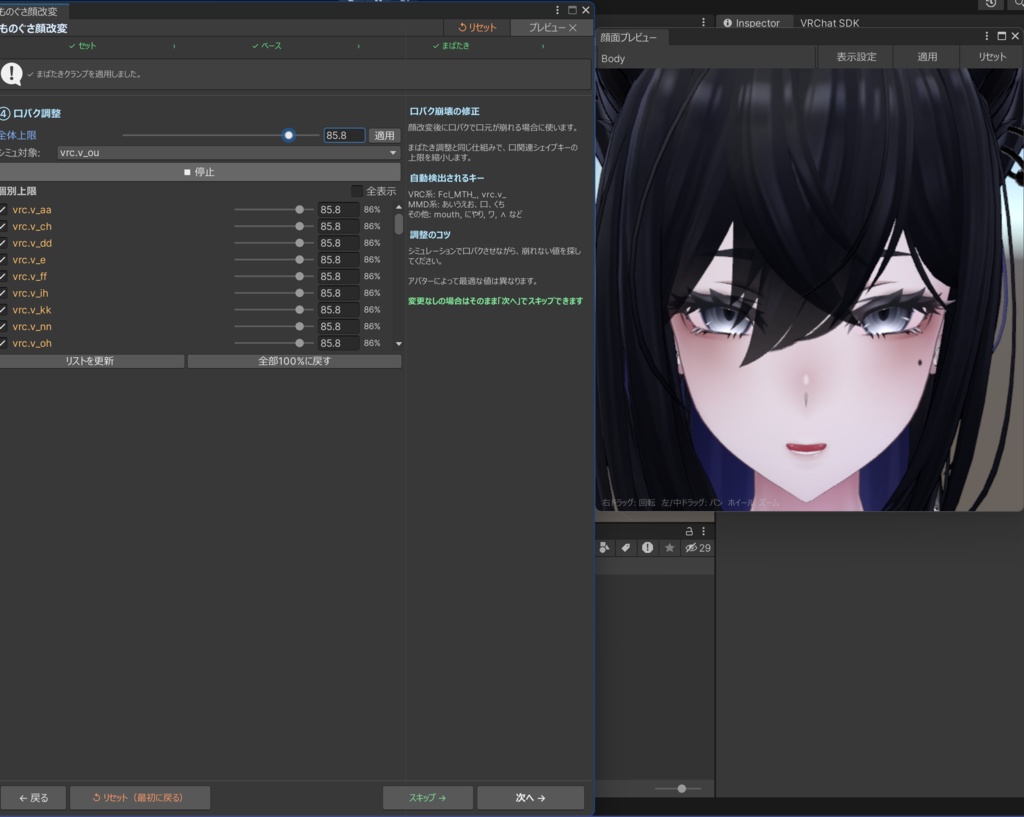Enable the 全表示 checkbox
The image size is (1024, 817).
pos(357,191)
